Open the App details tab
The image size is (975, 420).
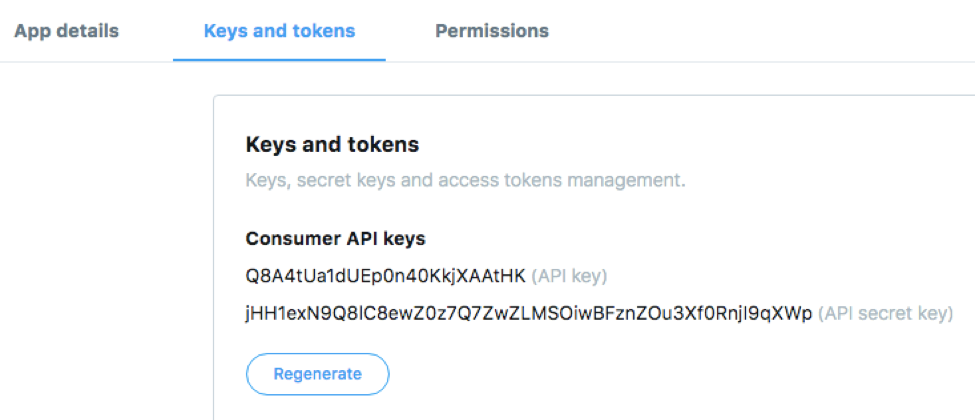(66, 31)
